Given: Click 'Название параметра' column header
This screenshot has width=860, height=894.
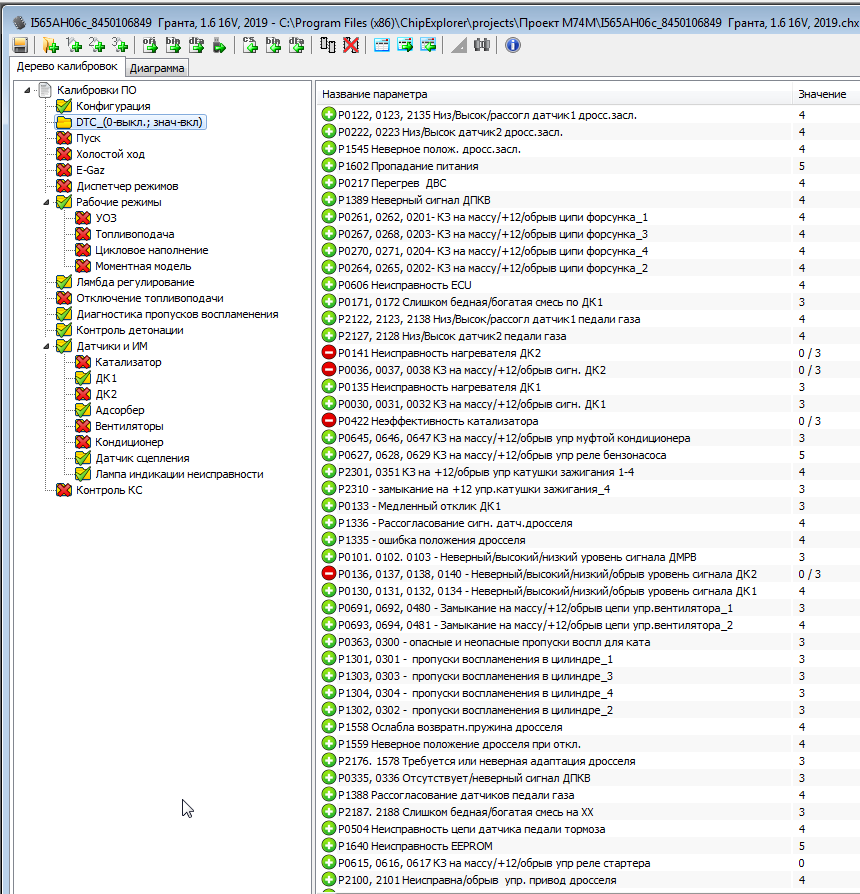Looking at the screenshot, I should pos(374,94).
